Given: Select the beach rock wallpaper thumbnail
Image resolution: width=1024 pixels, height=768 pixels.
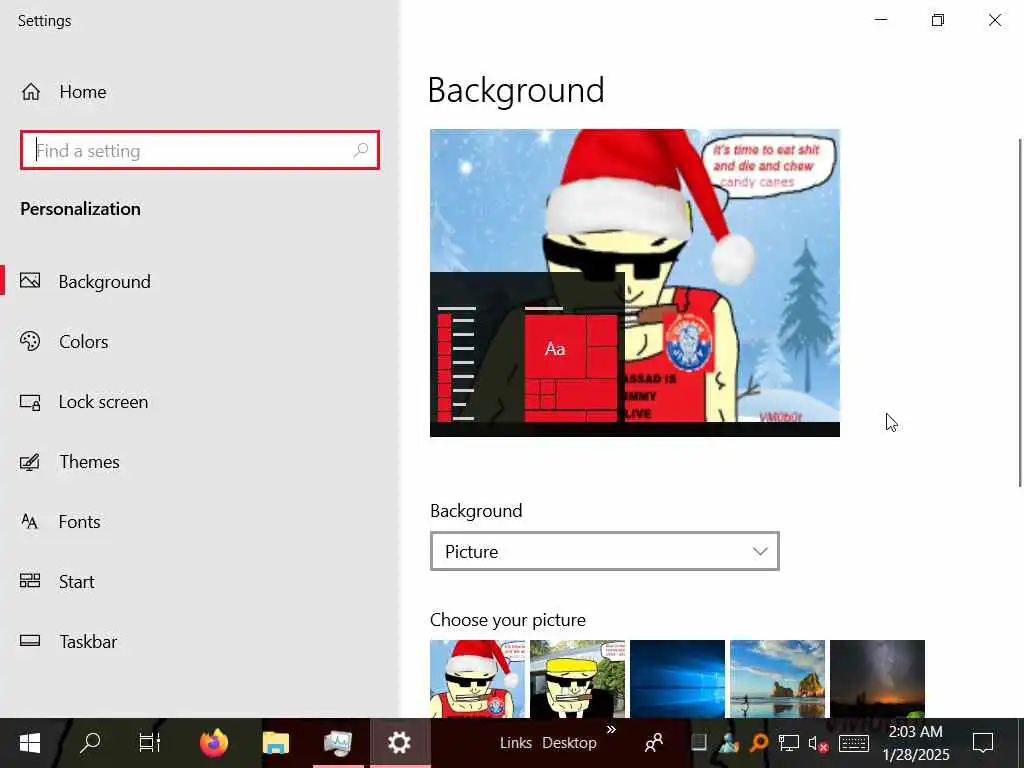Looking at the screenshot, I should (x=777, y=679).
